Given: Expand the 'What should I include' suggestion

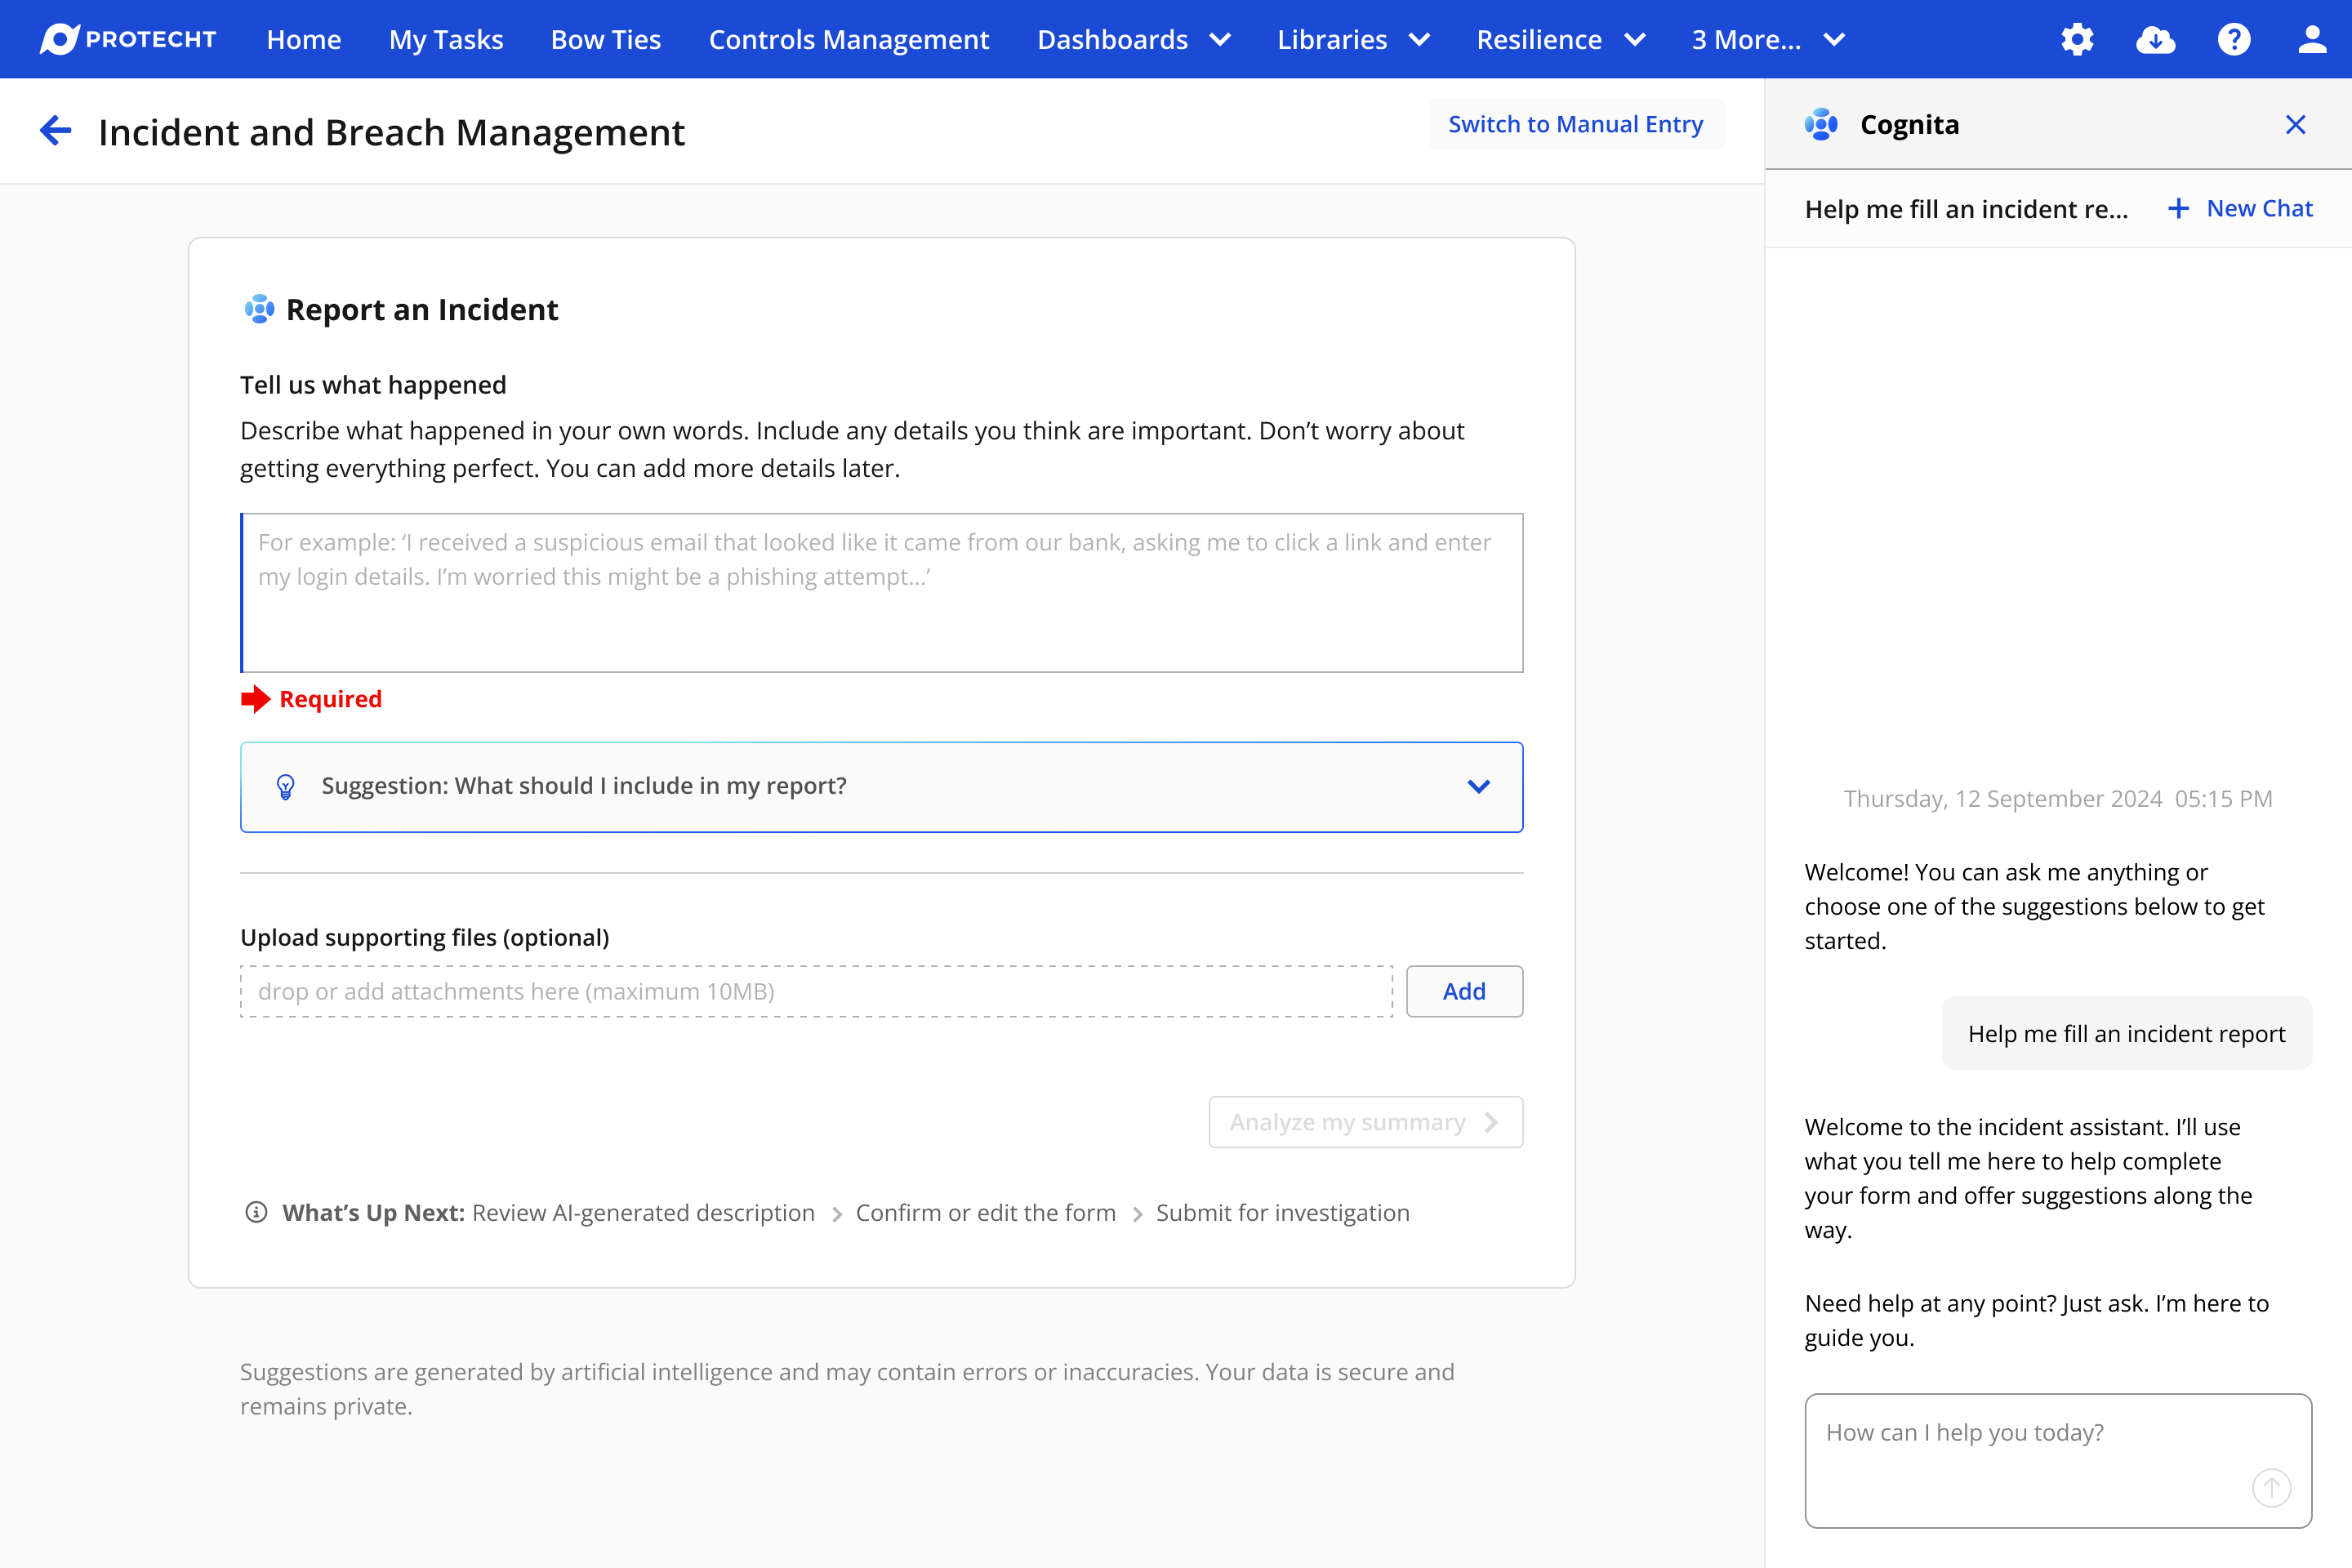Looking at the screenshot, I should pos(1478,786).
